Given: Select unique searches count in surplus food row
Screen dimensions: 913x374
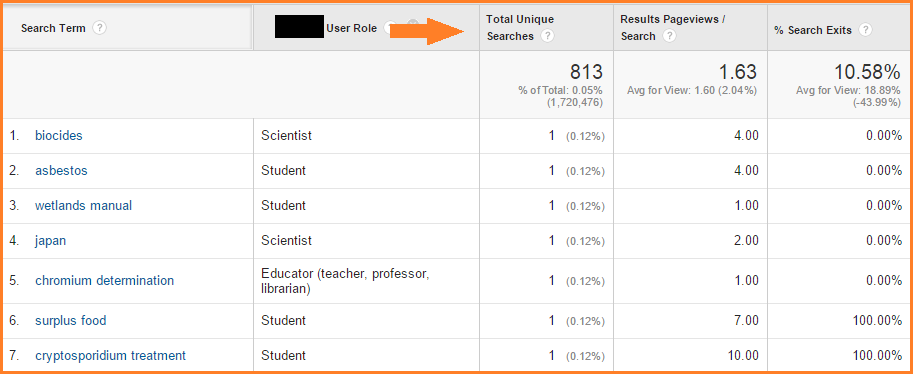Looking at the screenshot, I should 551,321.
